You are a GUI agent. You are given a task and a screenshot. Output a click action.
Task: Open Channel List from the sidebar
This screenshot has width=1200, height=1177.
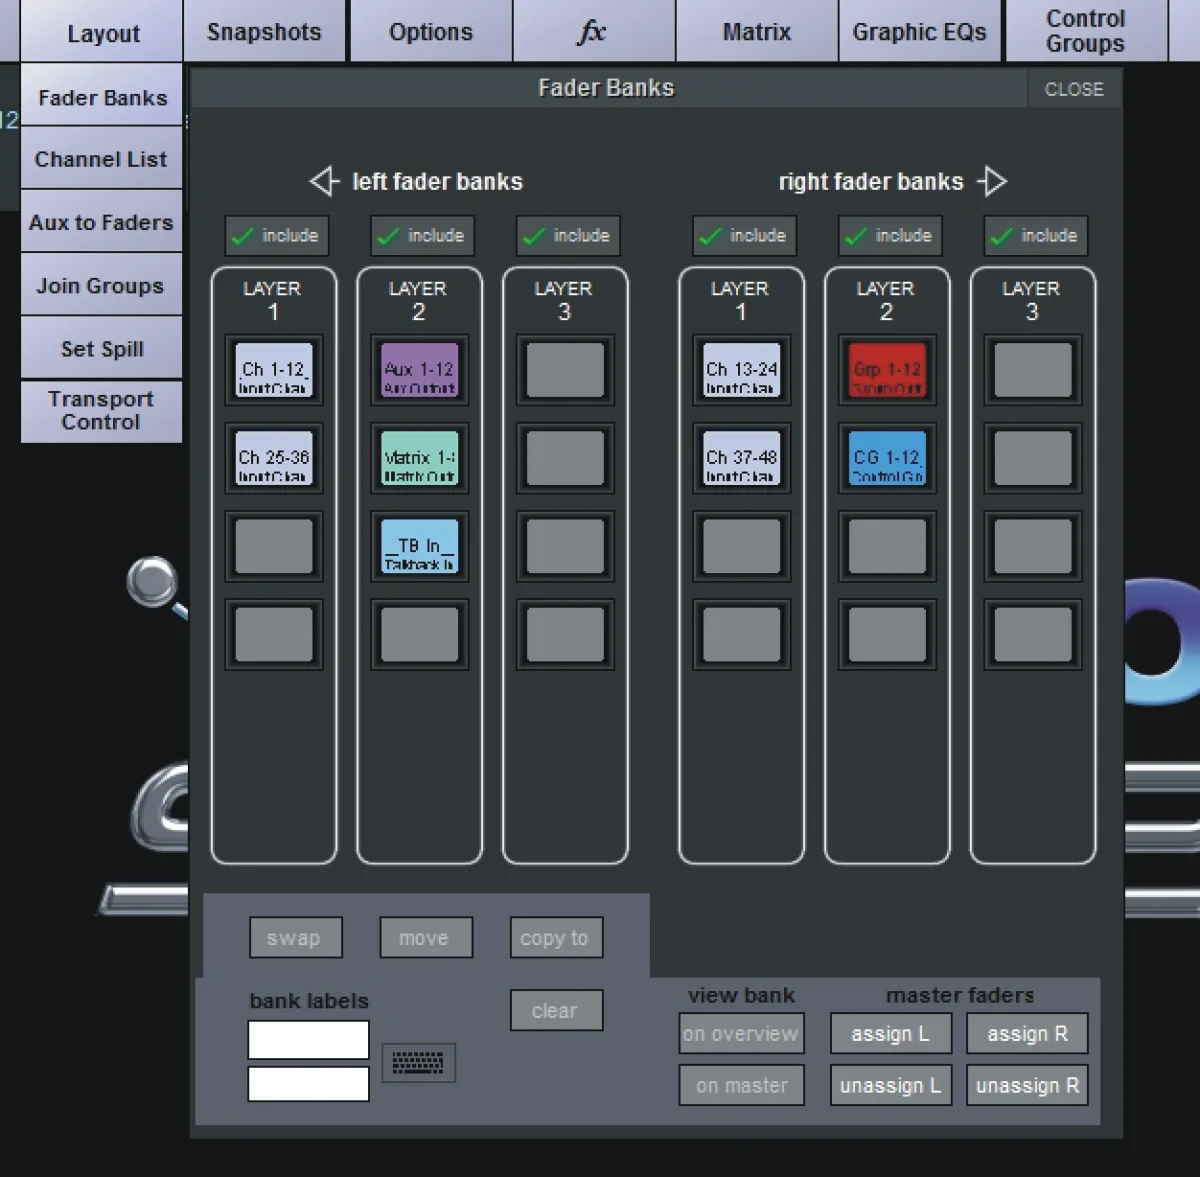point(102,159)
